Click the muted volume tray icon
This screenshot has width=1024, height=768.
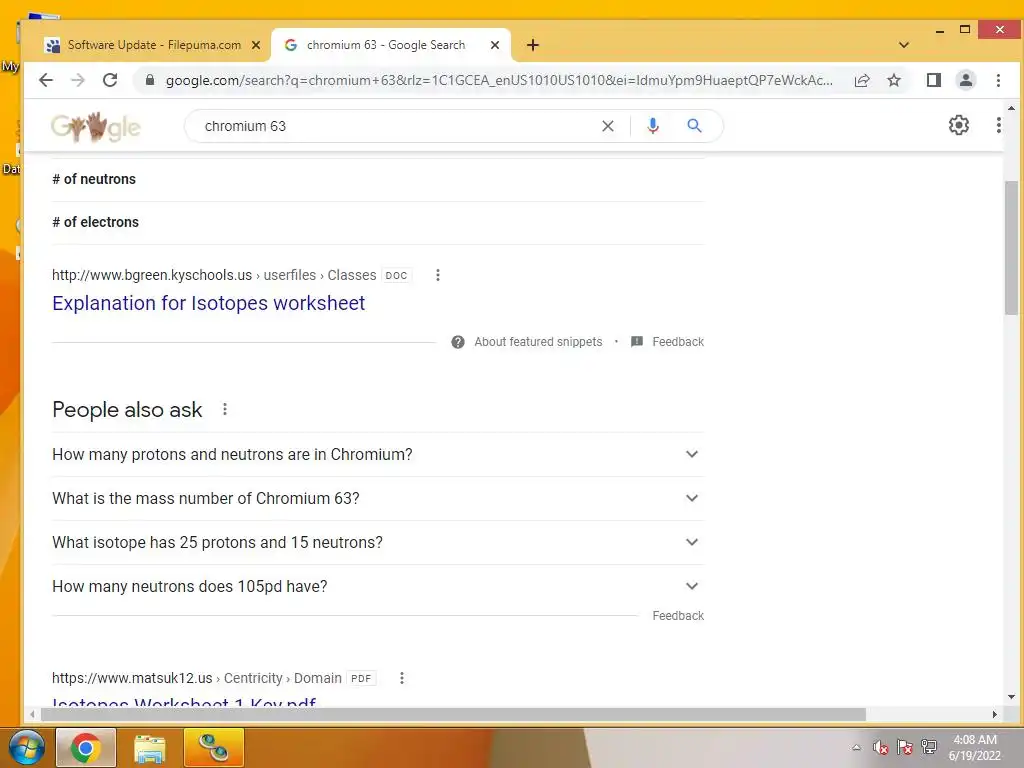click(880, 747)
